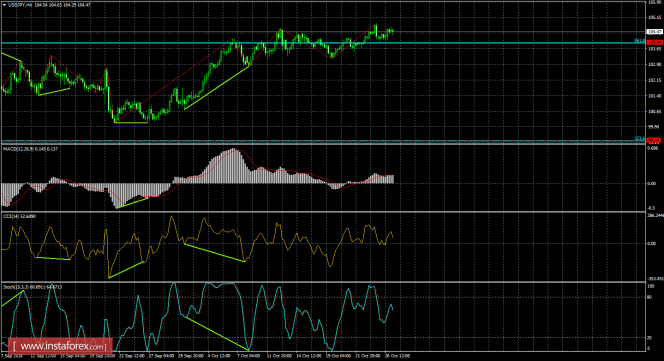Screen dimensions: 664x361
Task: Select the solid teal horizontal level line
Action: coord(323,43)
